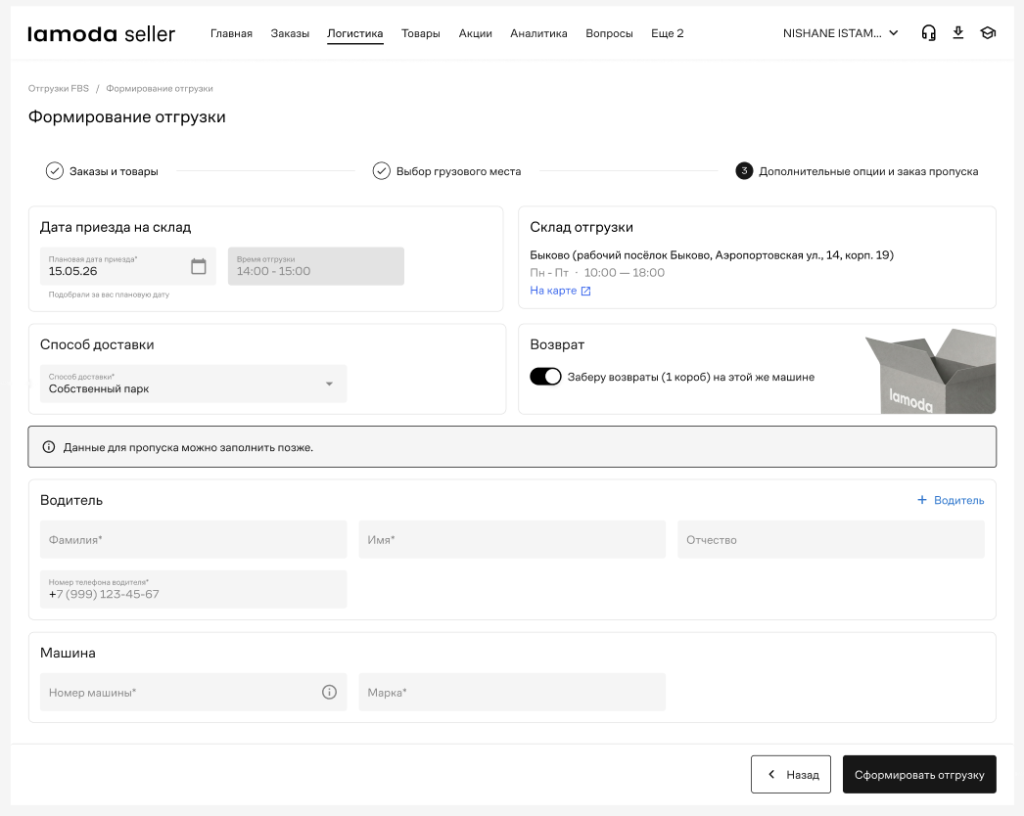The height and width of the screenshot is (816, 1024).
Task: Click the Плановая дата приезда date field
Action: [128, 266]
